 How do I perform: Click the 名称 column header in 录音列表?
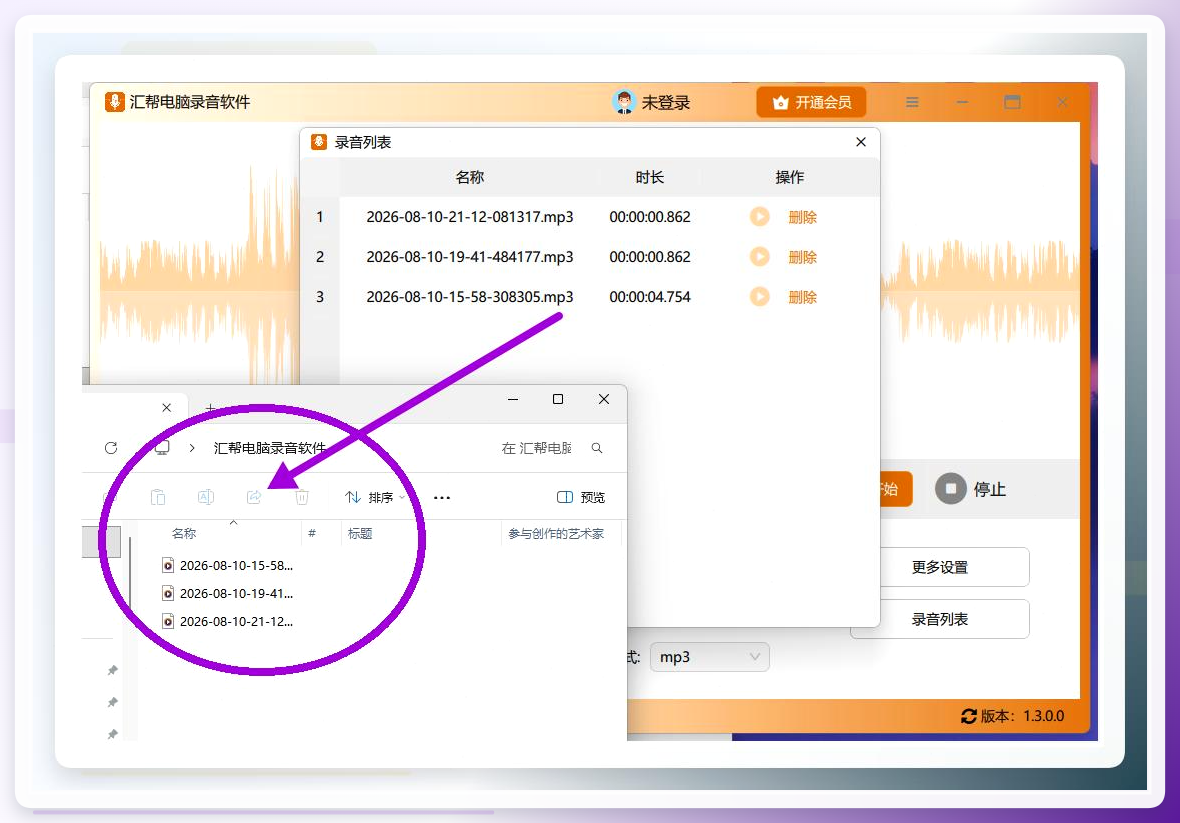click(470, 177)
